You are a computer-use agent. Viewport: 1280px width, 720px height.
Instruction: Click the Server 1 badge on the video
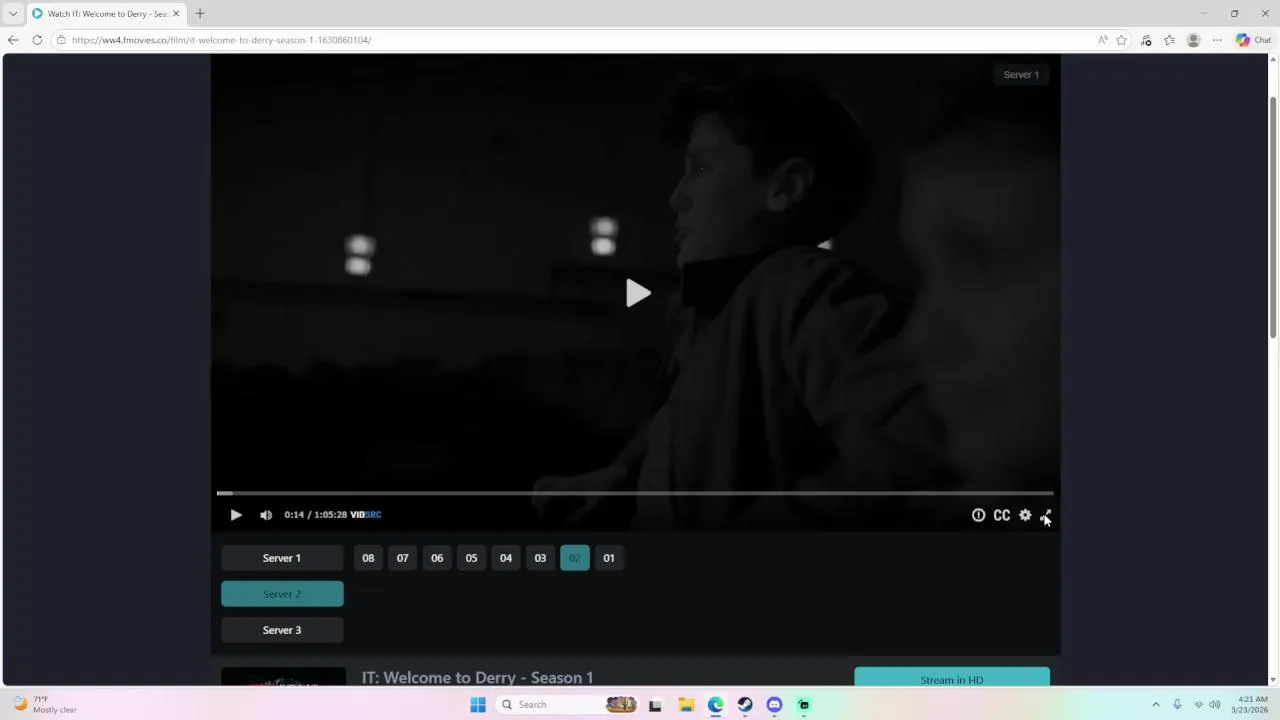pos(1021,75)
